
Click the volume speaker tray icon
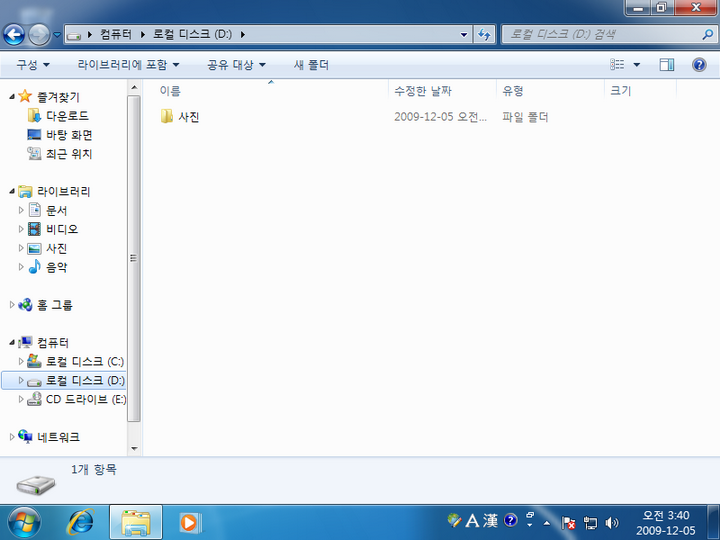click(x=611, y=523)
